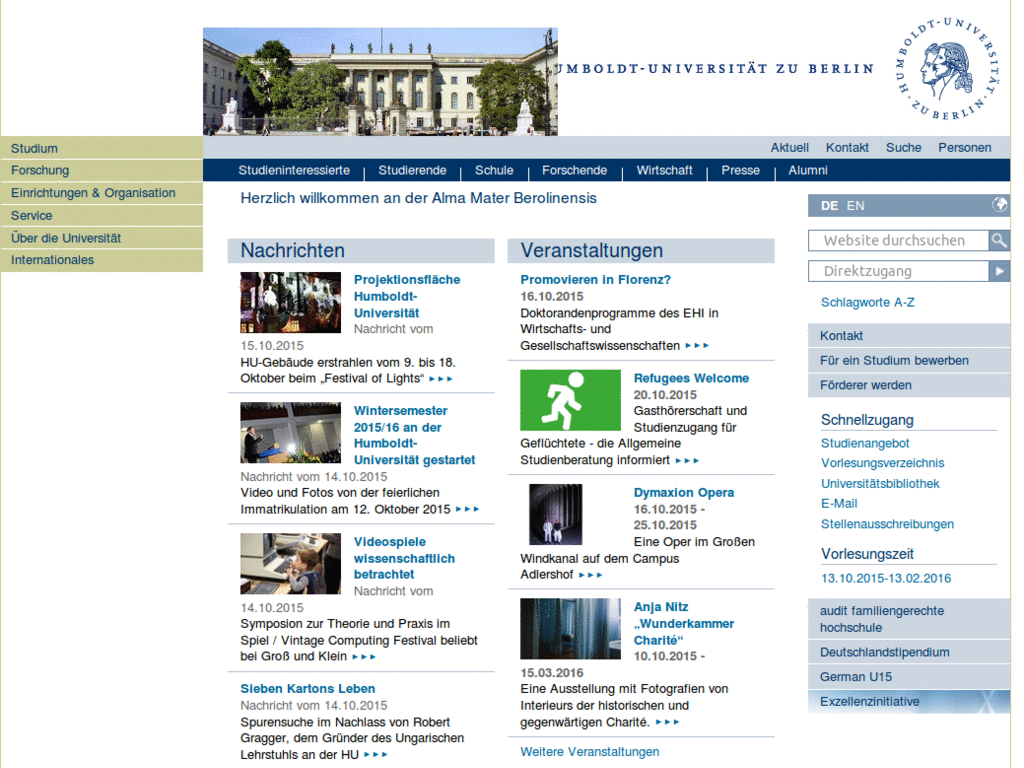Open the Videospiele news thumbnail
Screen dimensions: 1024x768
tap(291, 564)
